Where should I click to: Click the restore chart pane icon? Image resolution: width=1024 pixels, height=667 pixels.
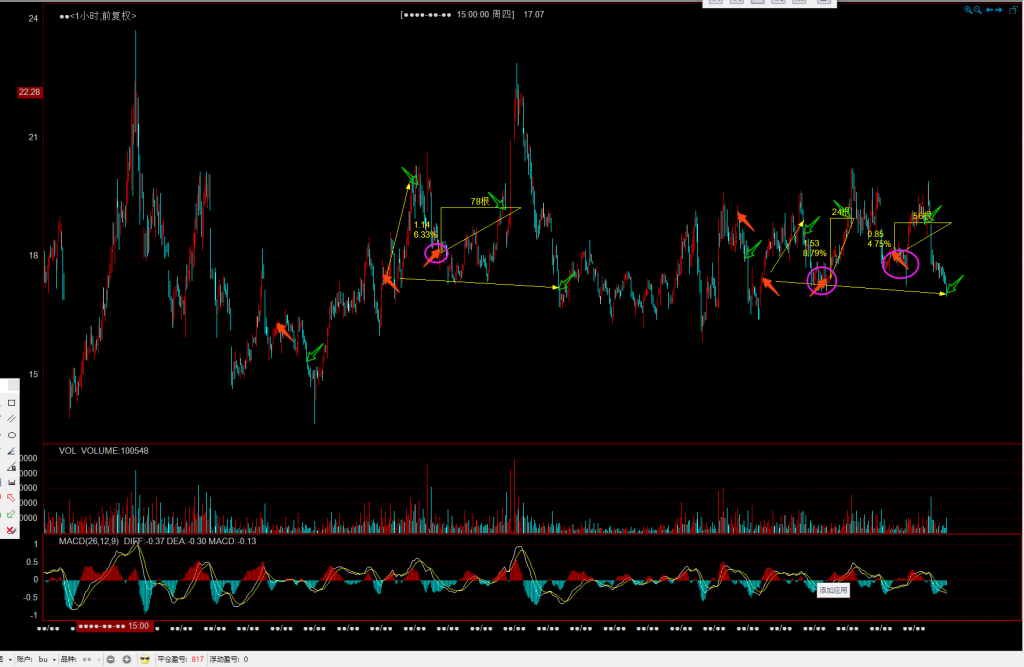click(x=1013, y=9)
